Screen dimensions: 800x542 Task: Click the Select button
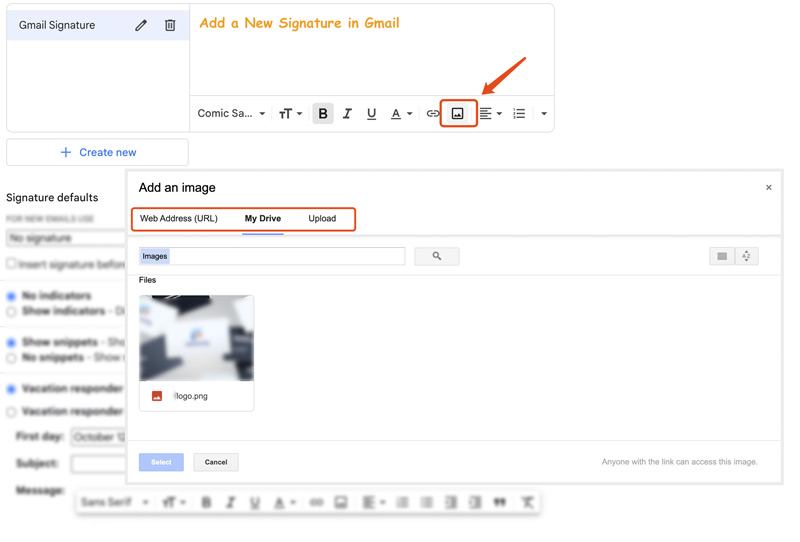coord(161,462)
